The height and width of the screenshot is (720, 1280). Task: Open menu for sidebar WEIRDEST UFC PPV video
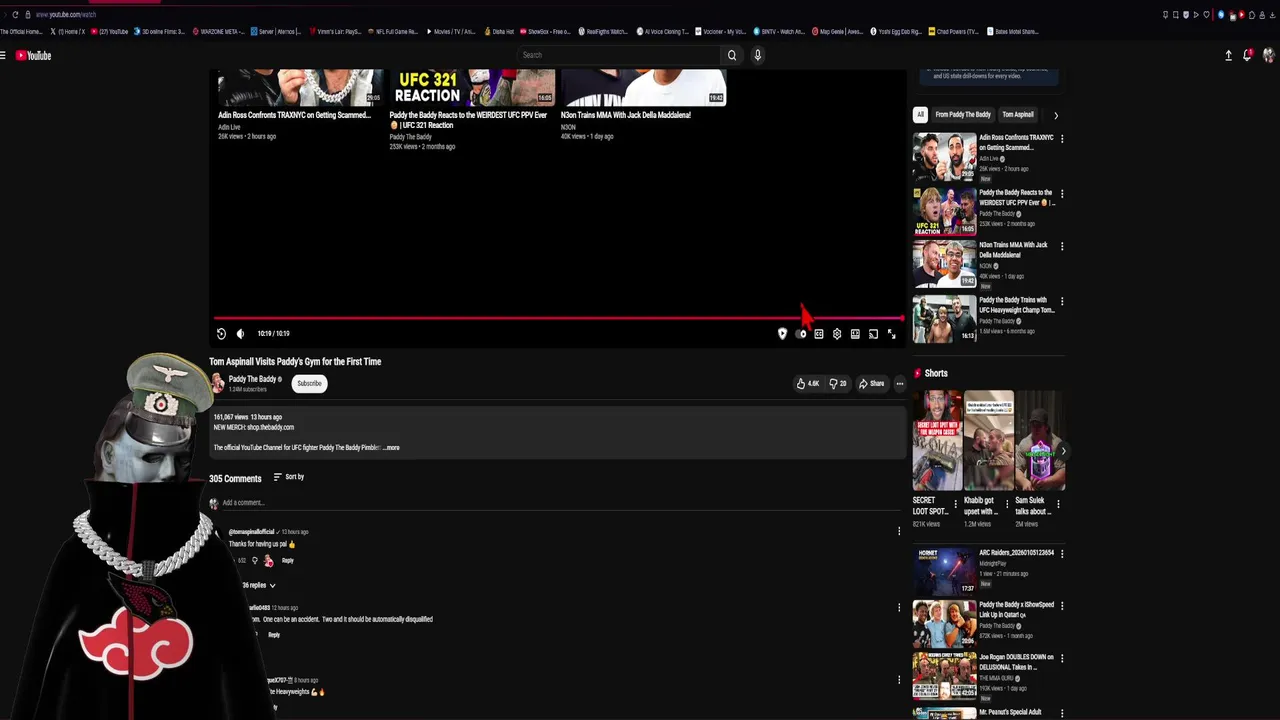tap(1062, 194)
